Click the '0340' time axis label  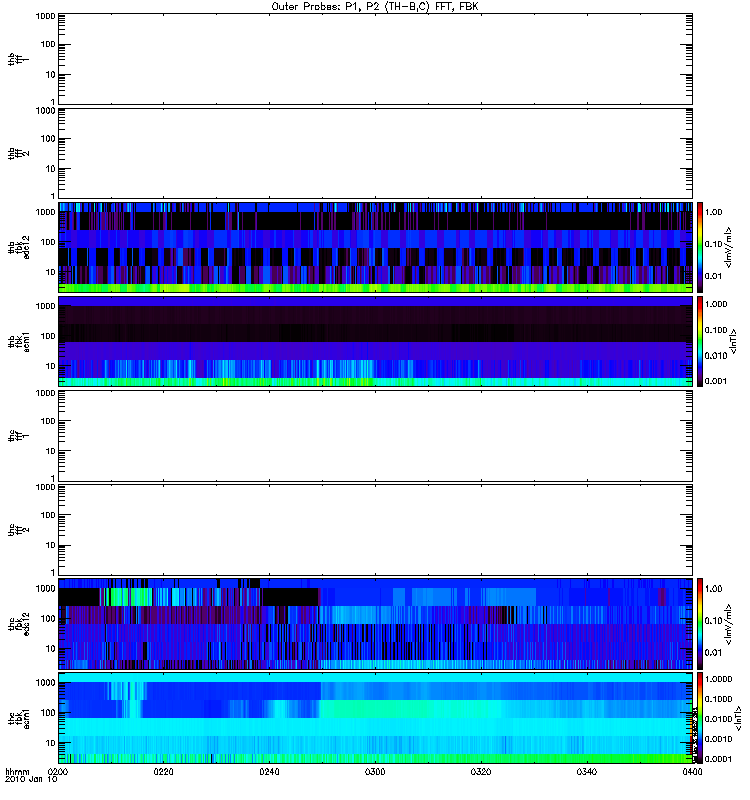pyautogui.click(x=587, y=772)
